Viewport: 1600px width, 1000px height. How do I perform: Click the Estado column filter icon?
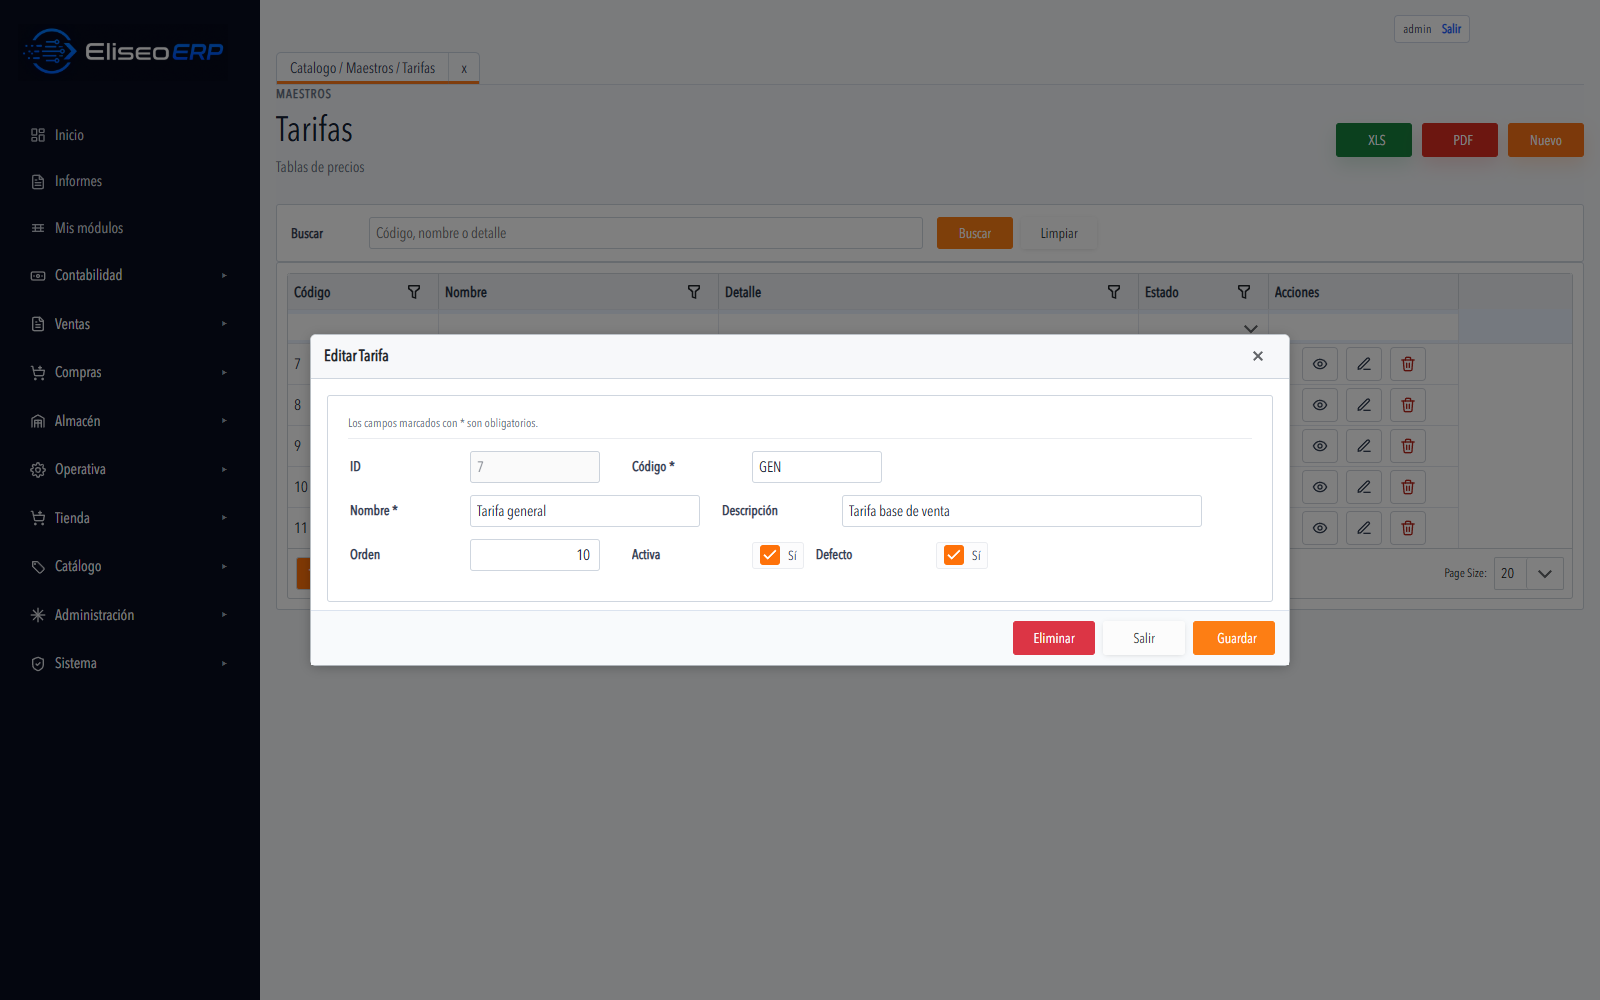point(1244,292)
